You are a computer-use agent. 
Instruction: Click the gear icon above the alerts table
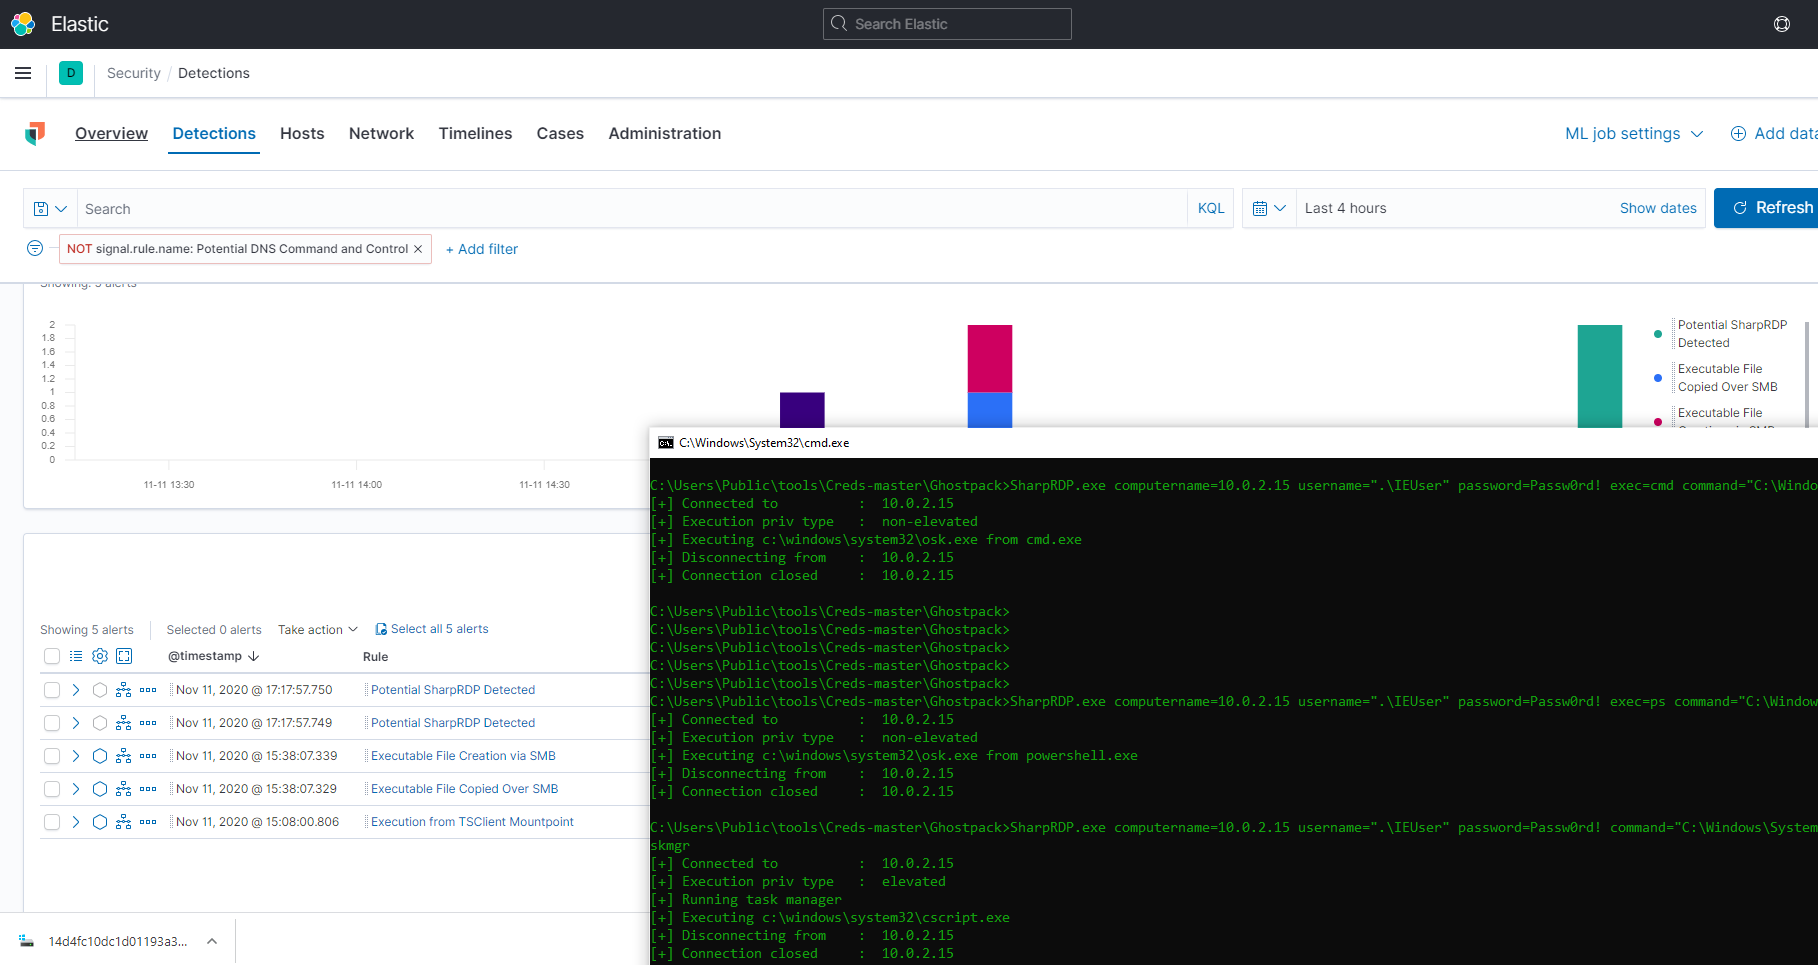(x=99, y=656)
